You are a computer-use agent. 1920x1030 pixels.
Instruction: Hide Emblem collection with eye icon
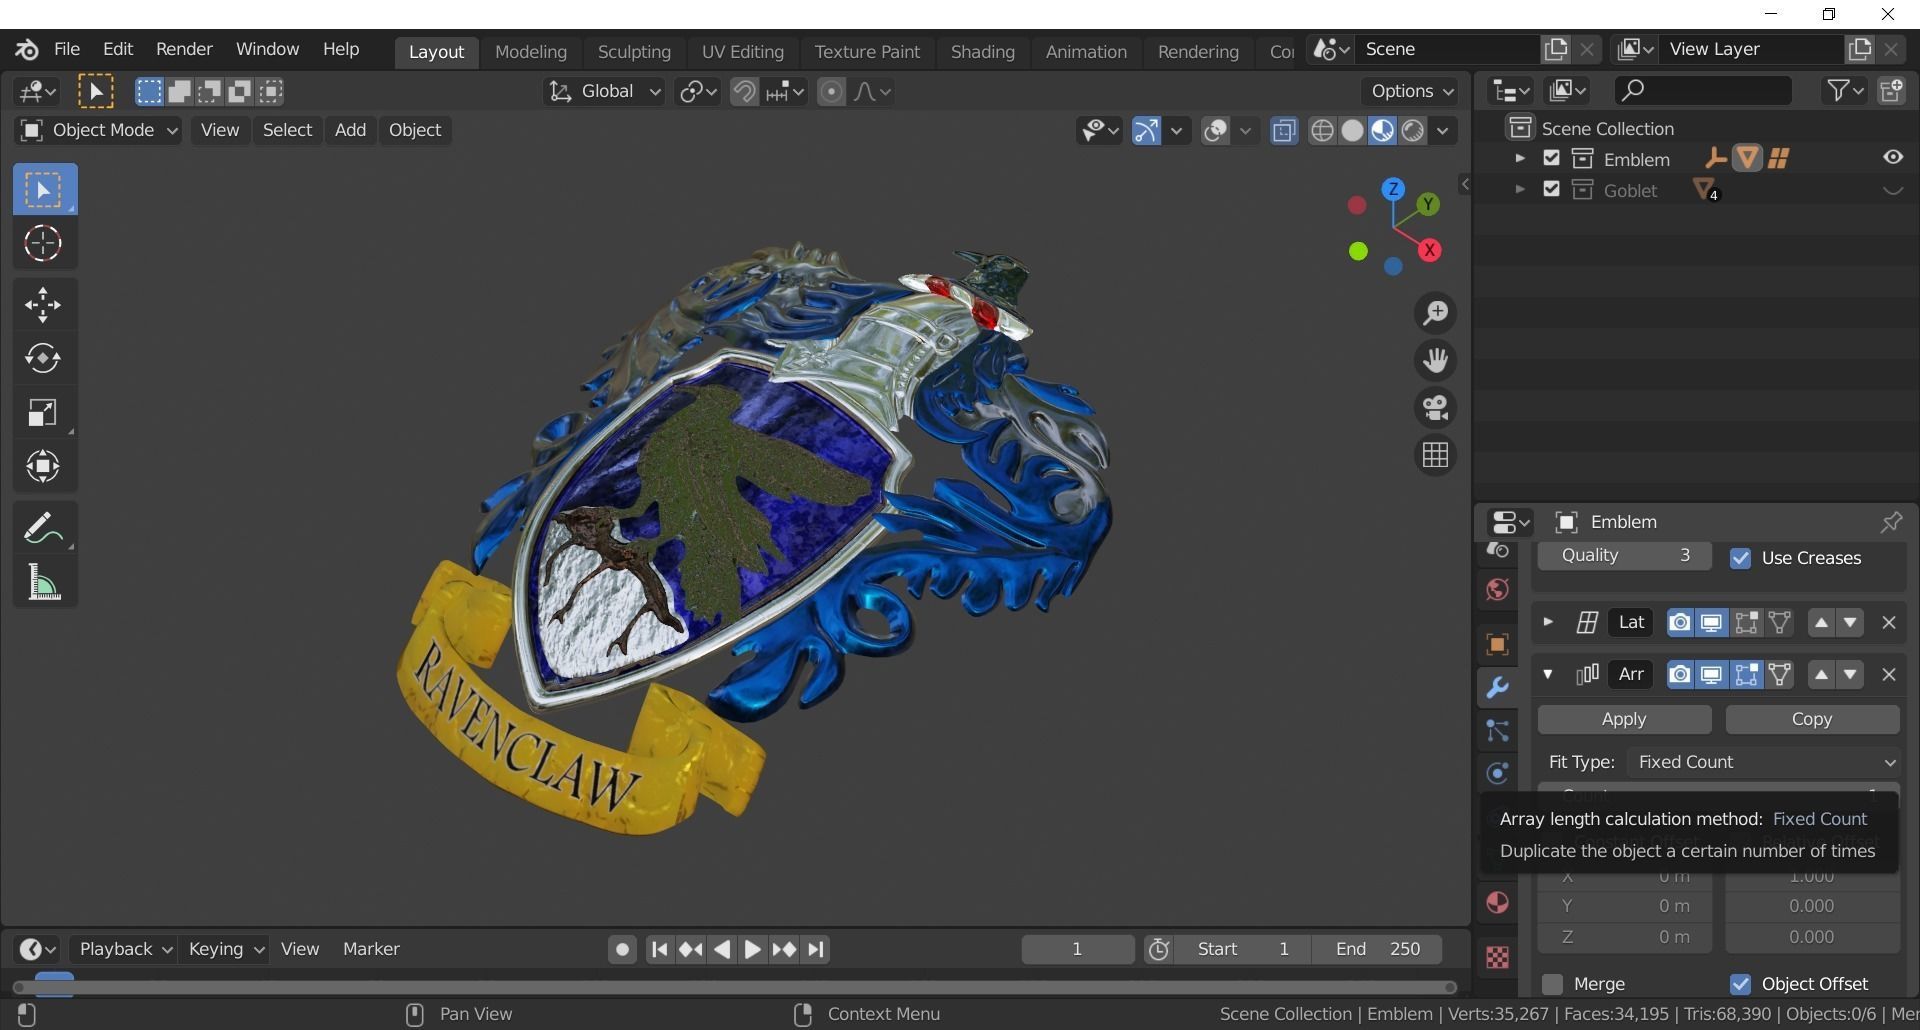point(1893,157)
